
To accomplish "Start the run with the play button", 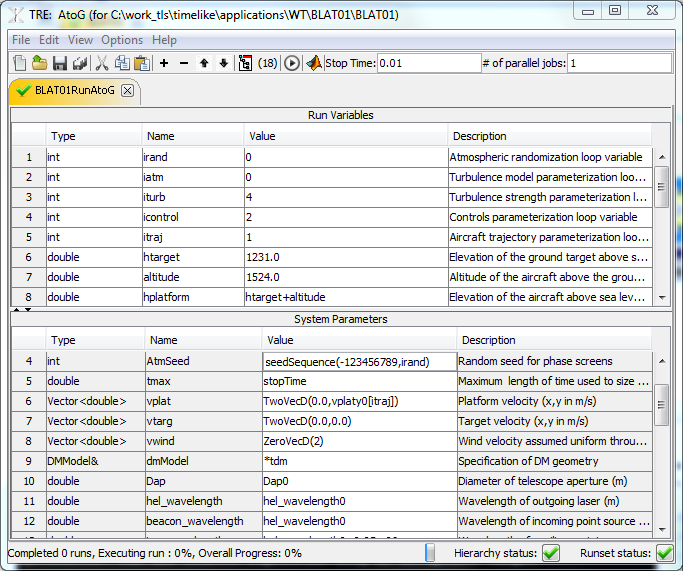I will coord(292,63).
